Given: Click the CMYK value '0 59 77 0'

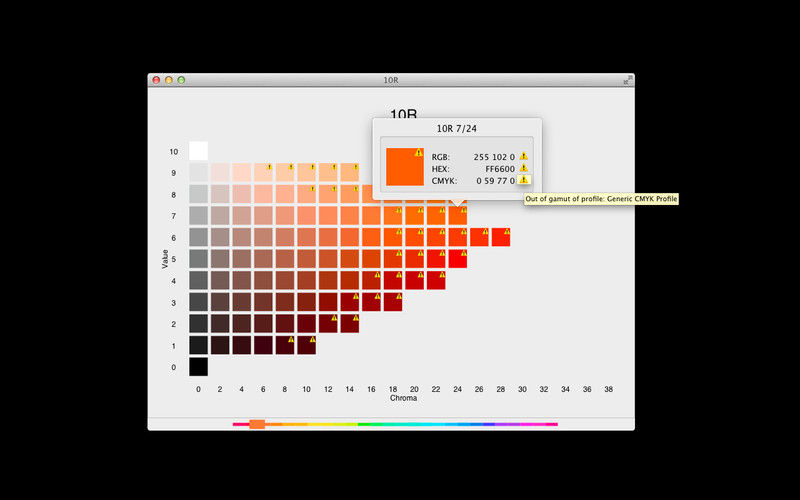Looking at the screenshot, I should click(x=496, y=181).
